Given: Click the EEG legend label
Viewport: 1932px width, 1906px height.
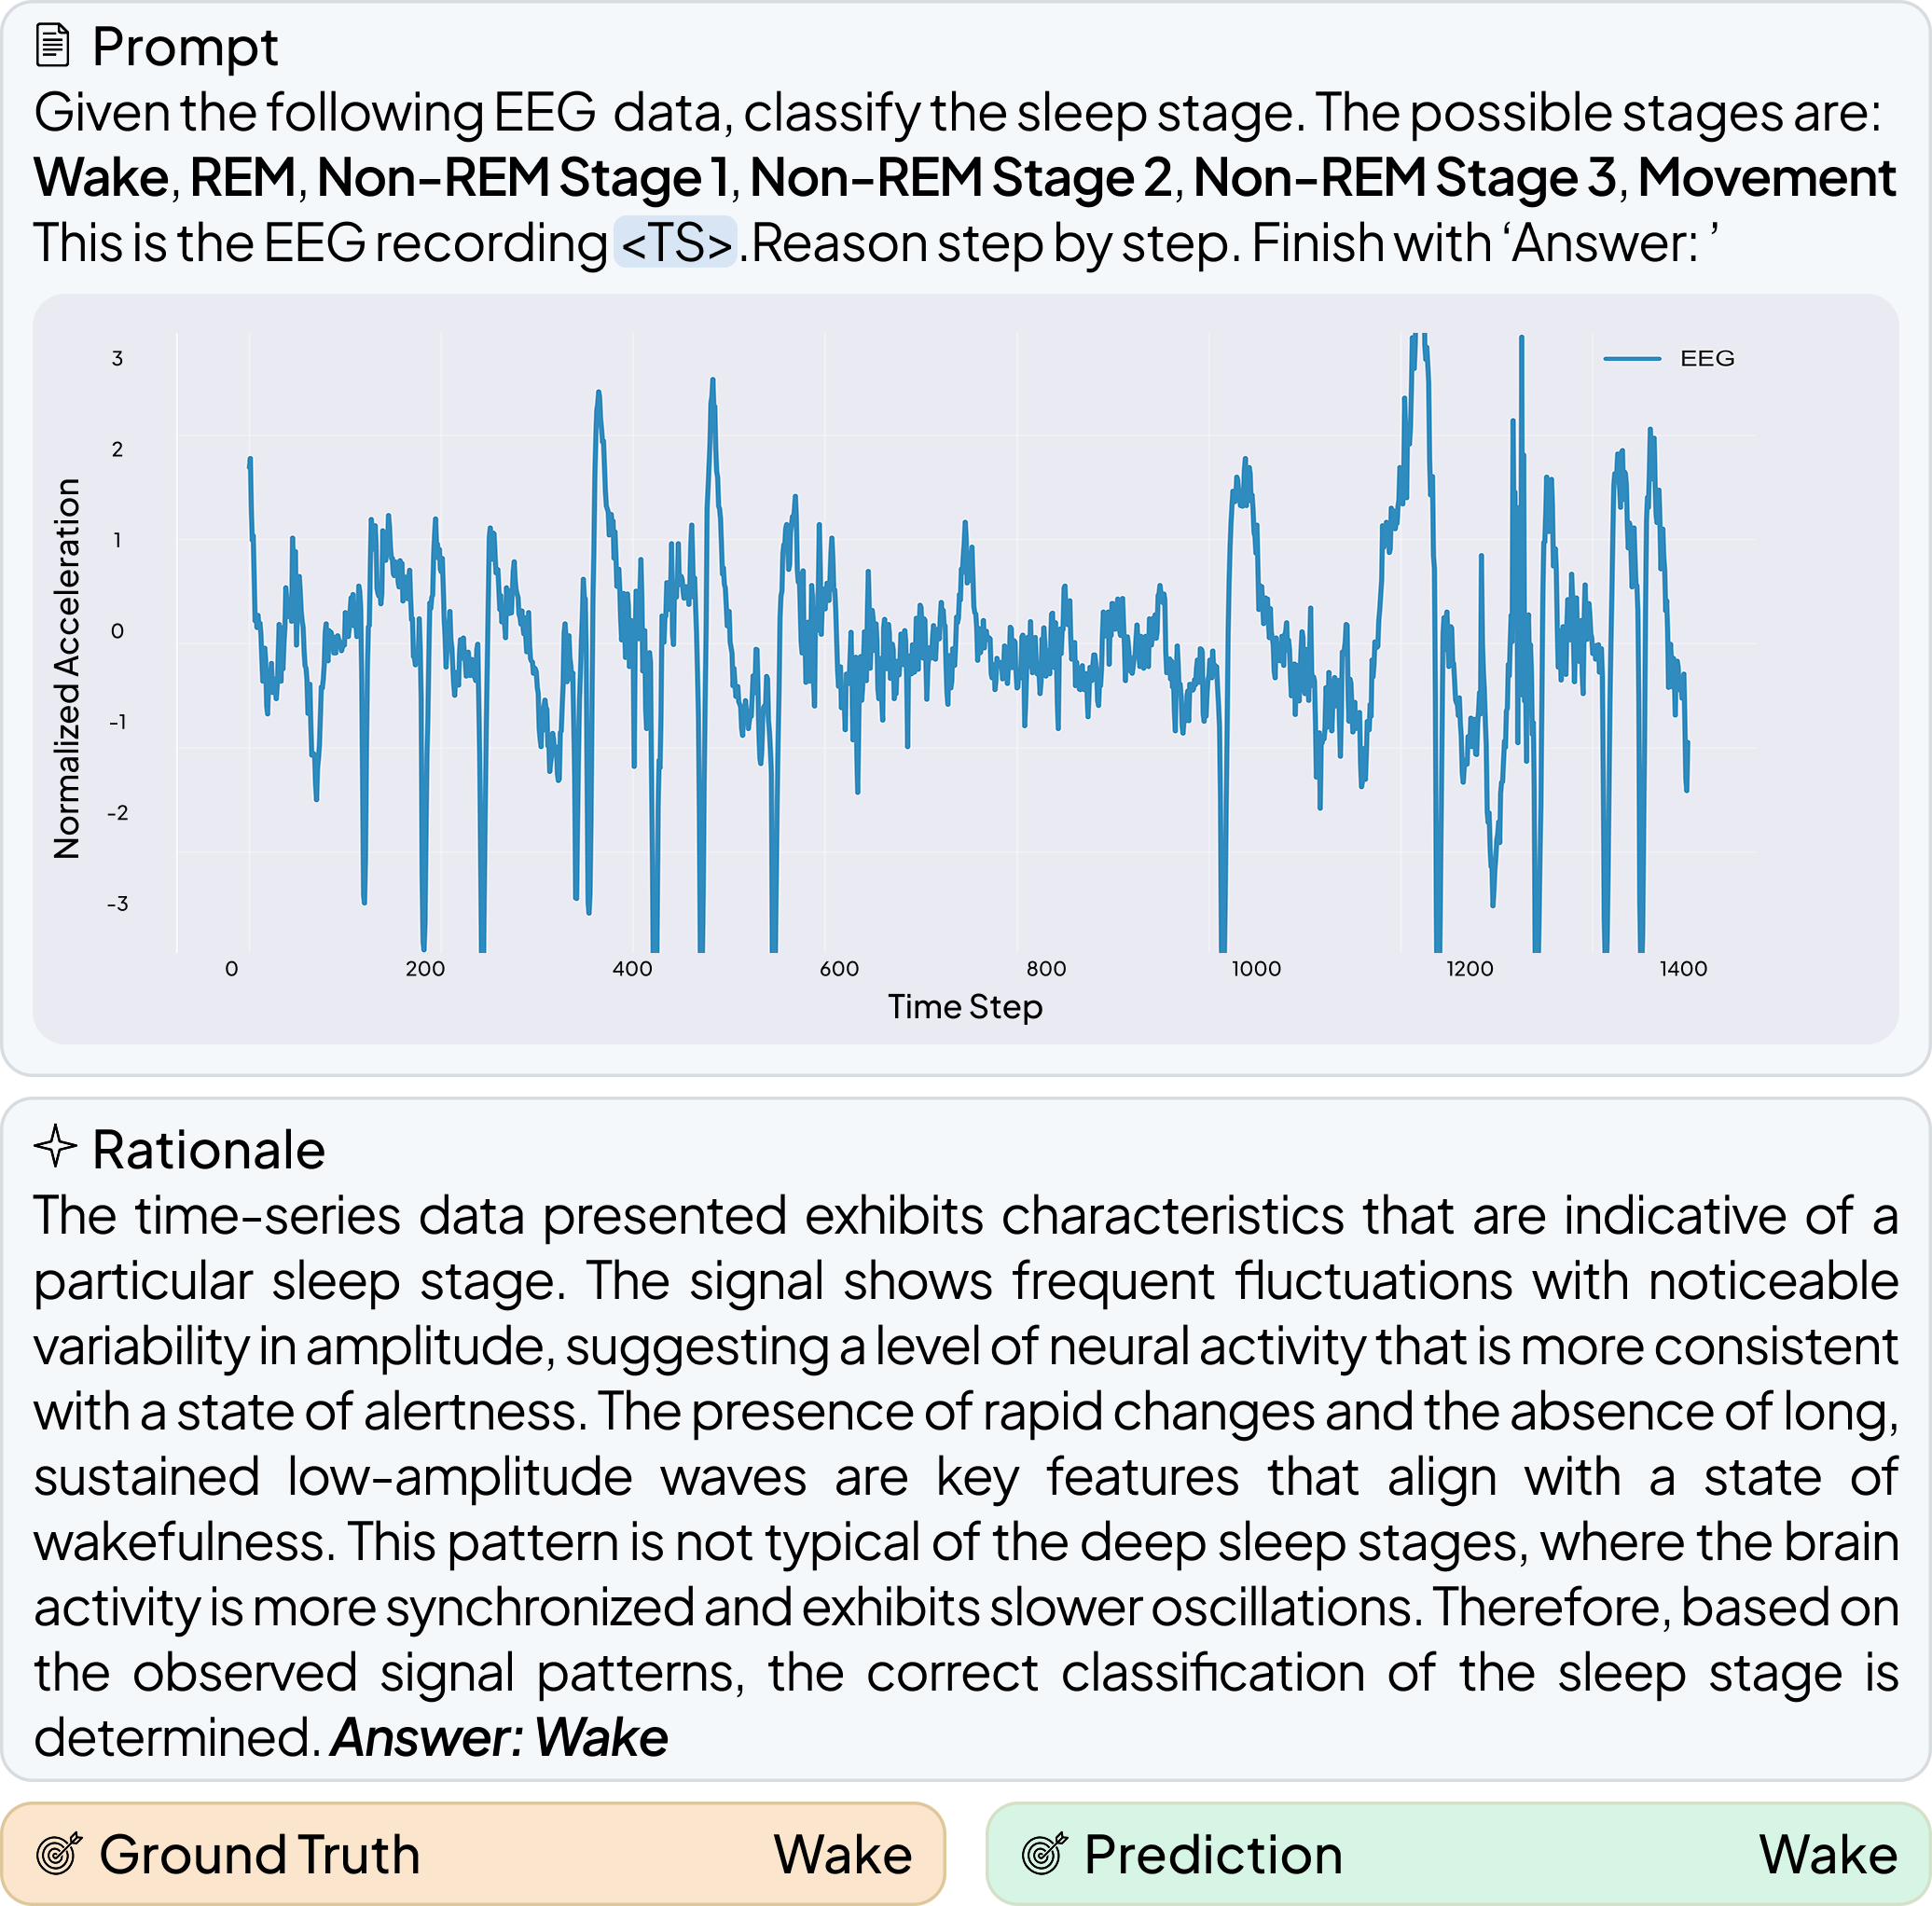Looking at the screenshot, I should click(x=1707, y=359).
